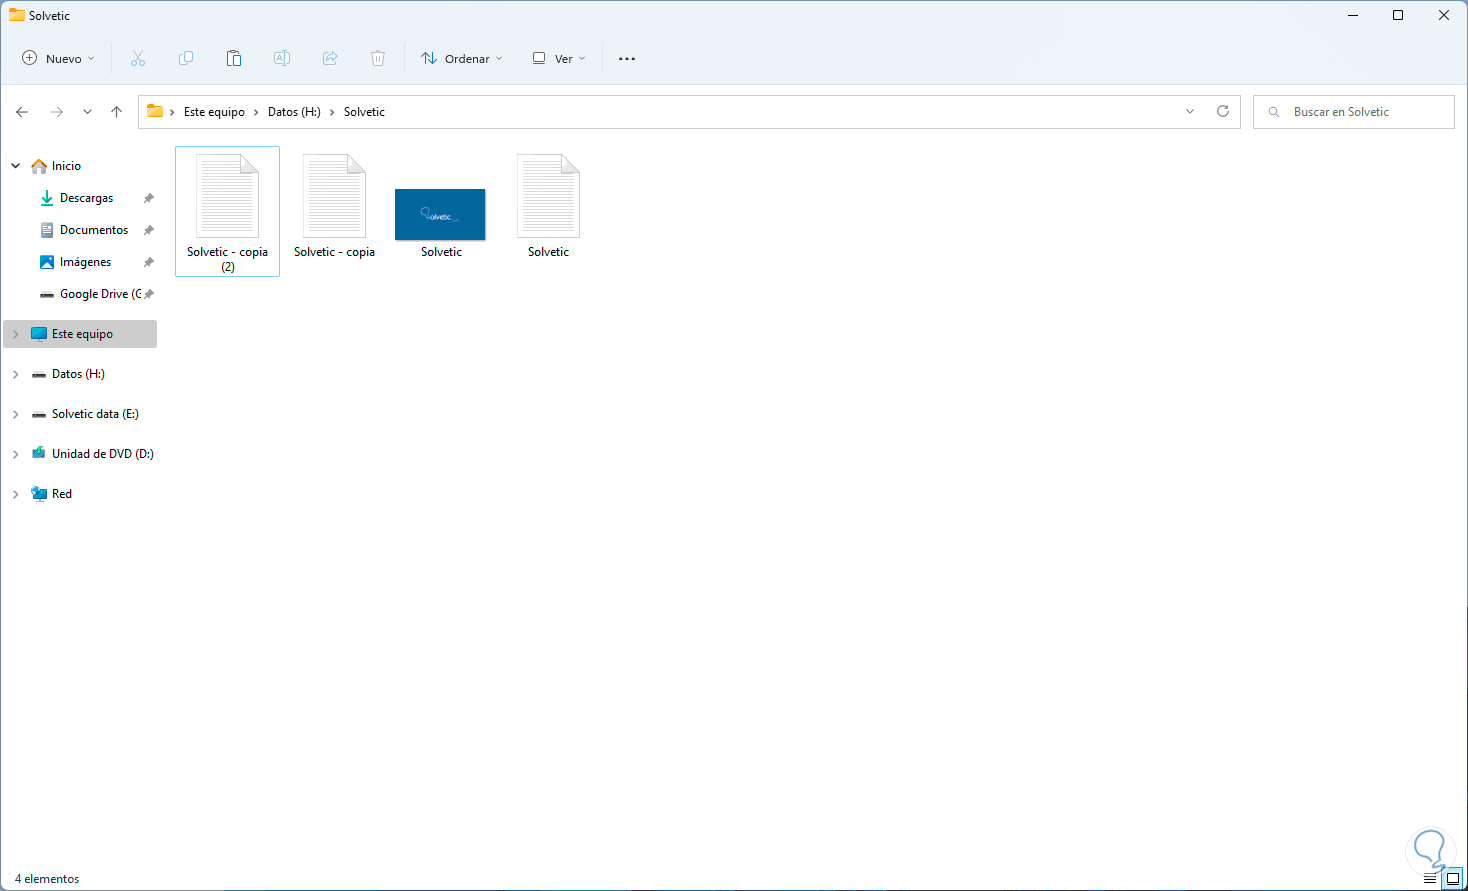
Task: Go forward with the right arrow
Action: pos(57,112)
